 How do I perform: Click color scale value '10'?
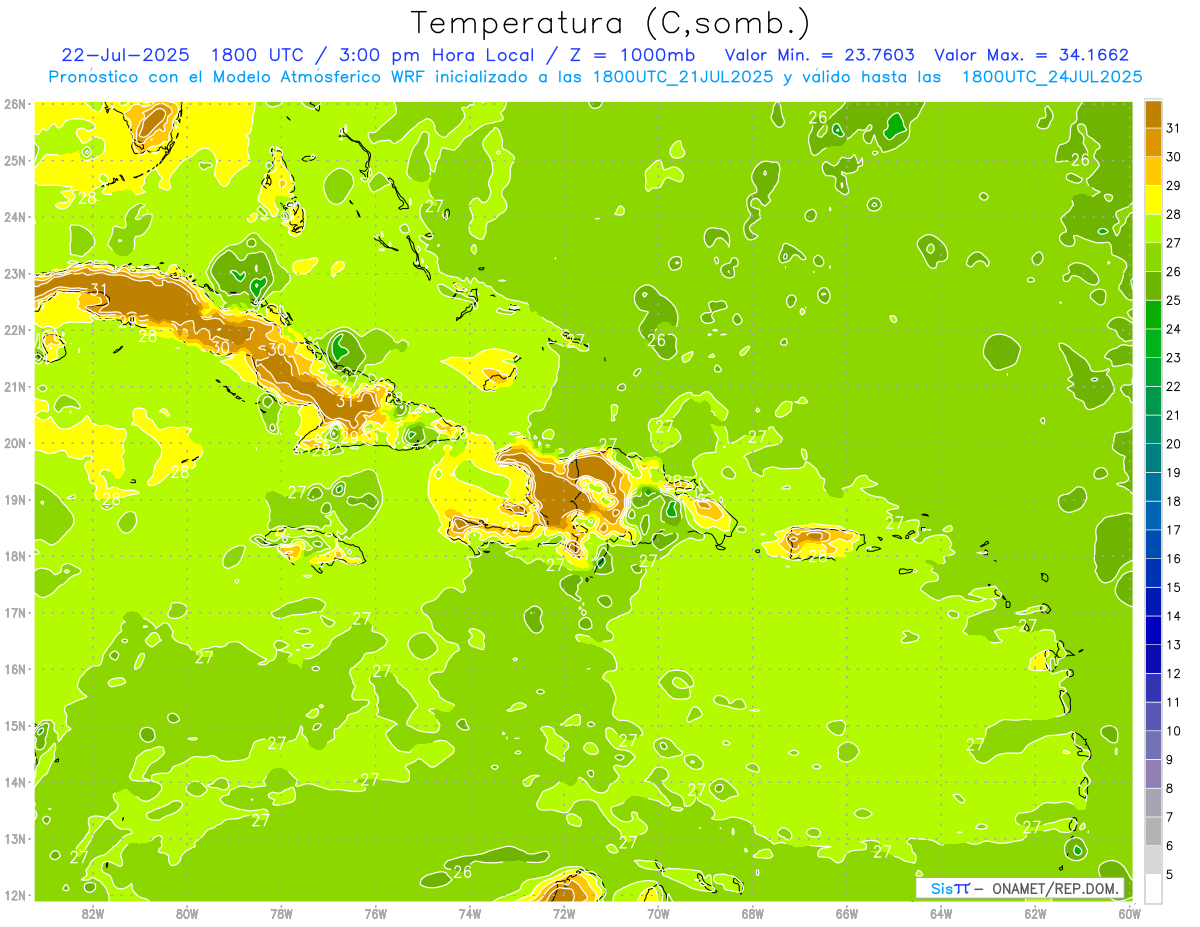point(1174,731)
